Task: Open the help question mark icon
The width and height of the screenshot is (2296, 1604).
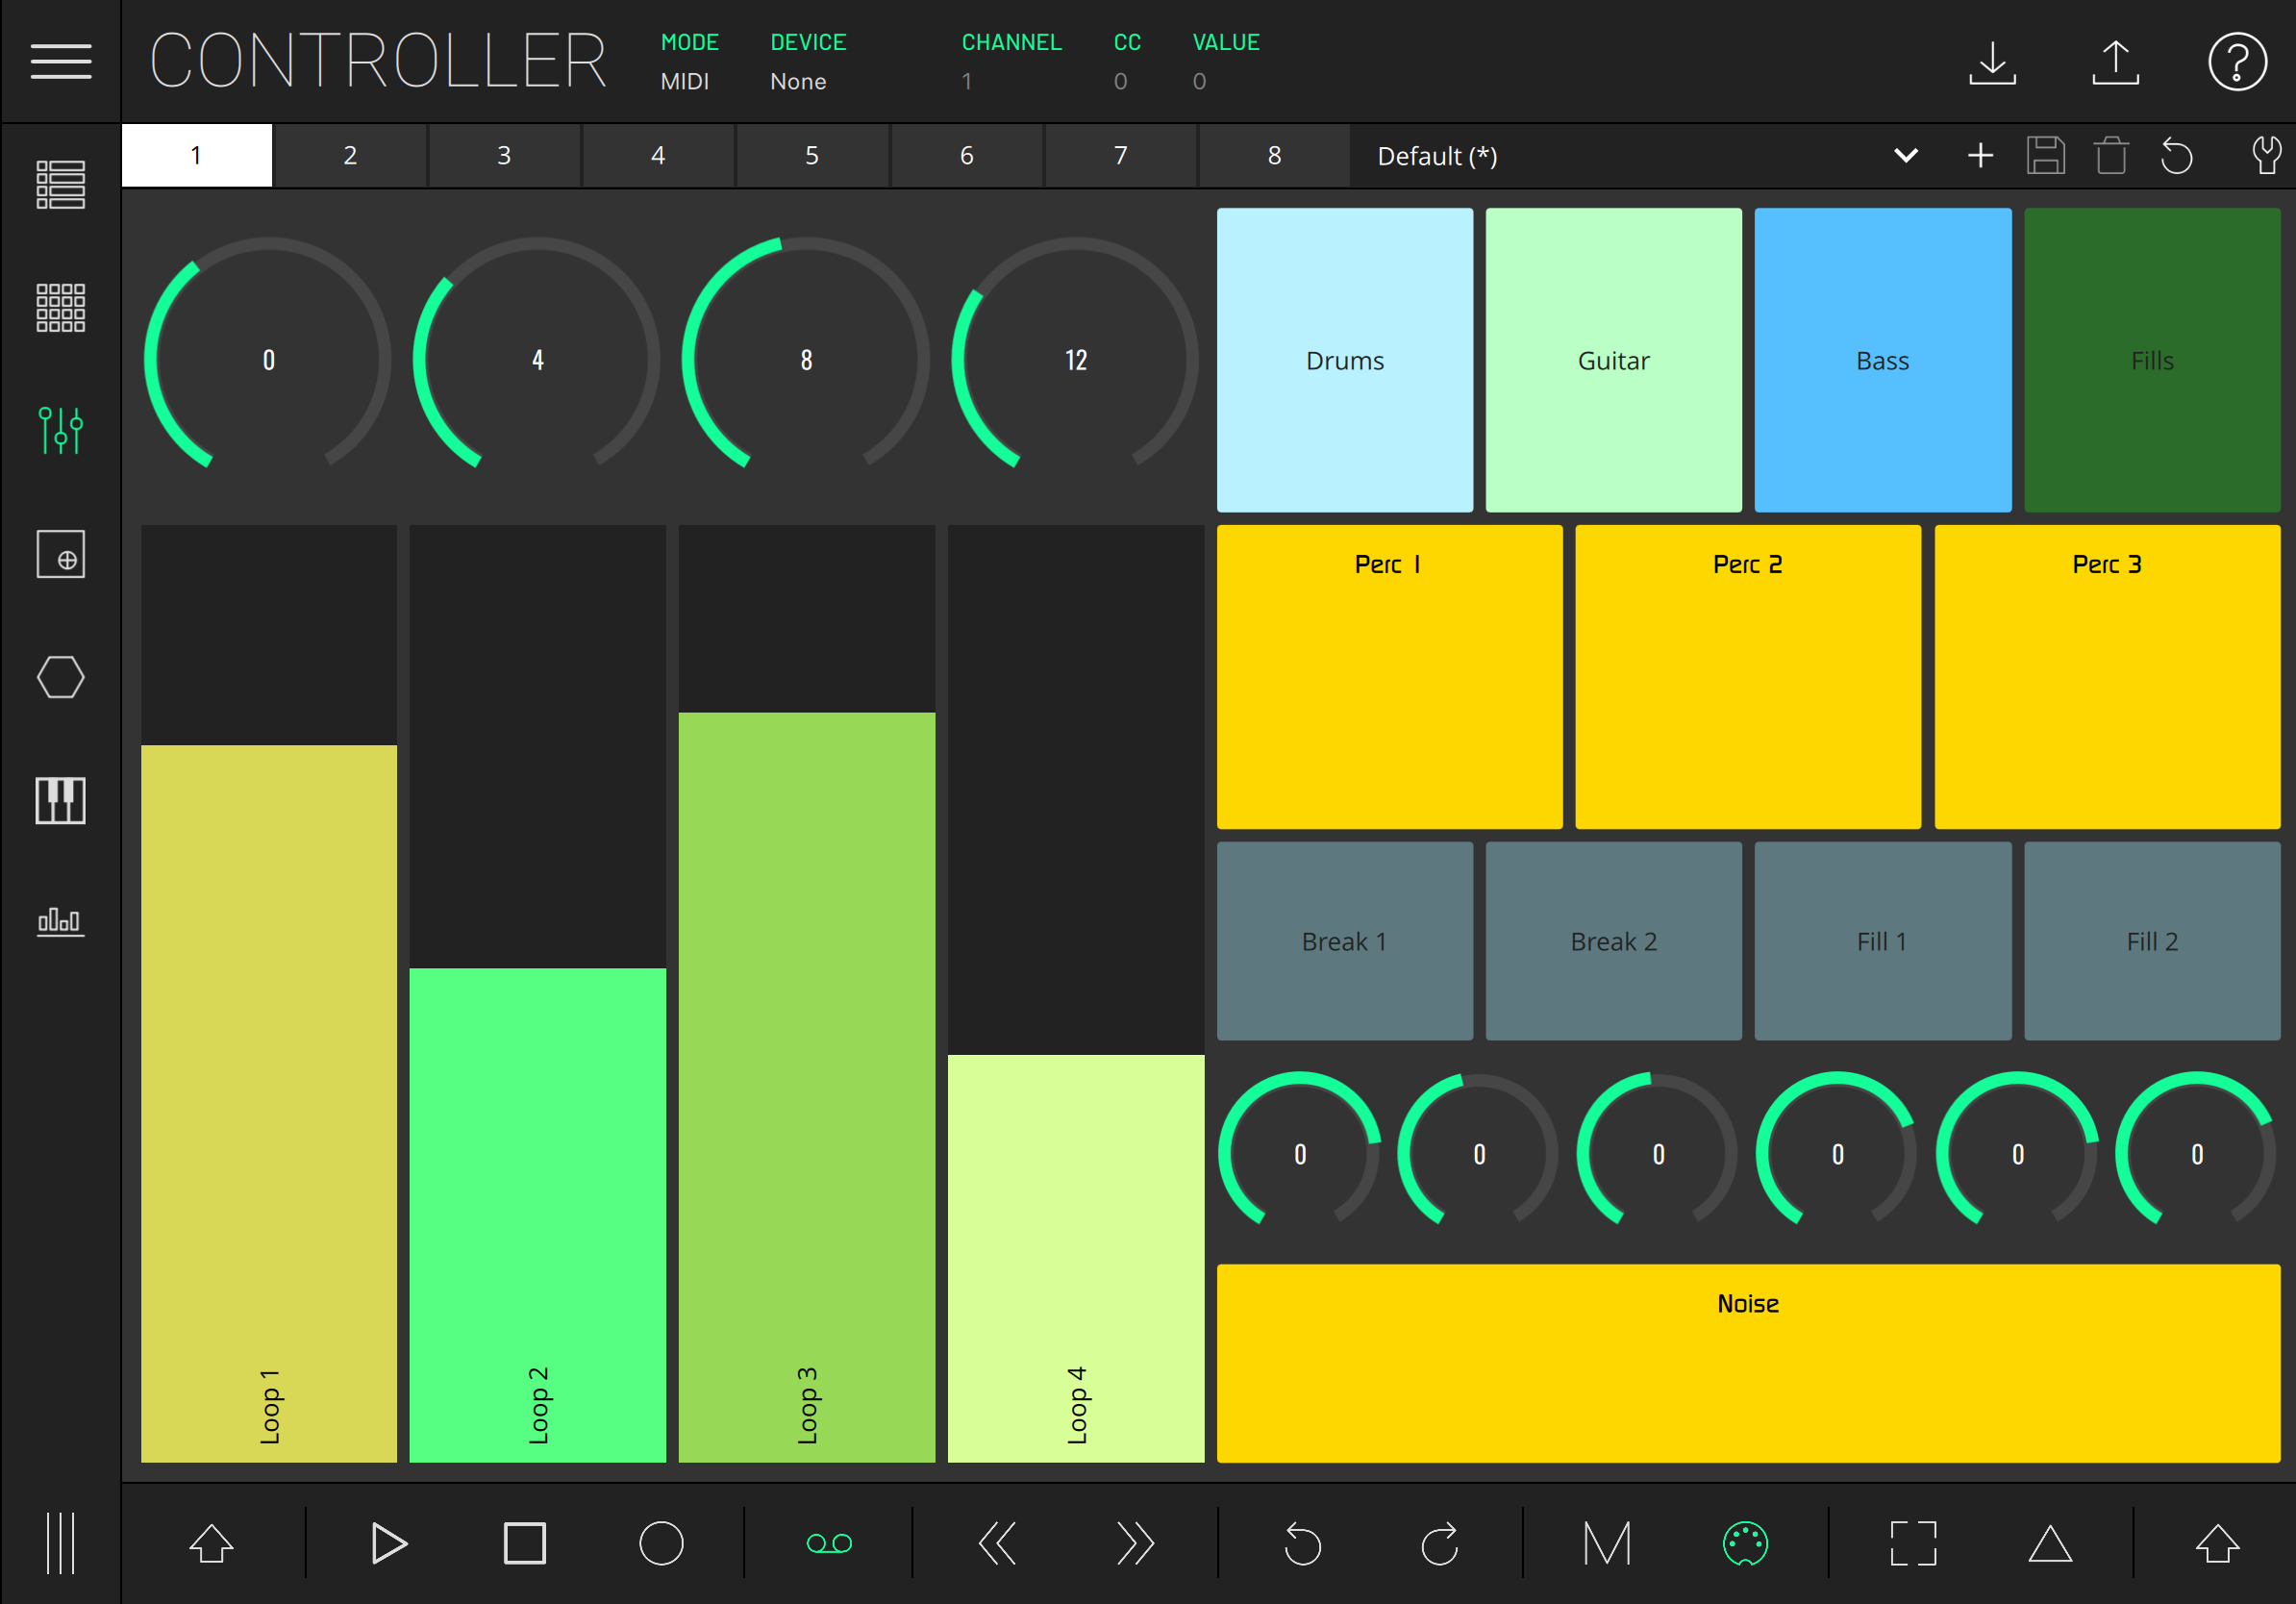Action: pos(2237,62)
